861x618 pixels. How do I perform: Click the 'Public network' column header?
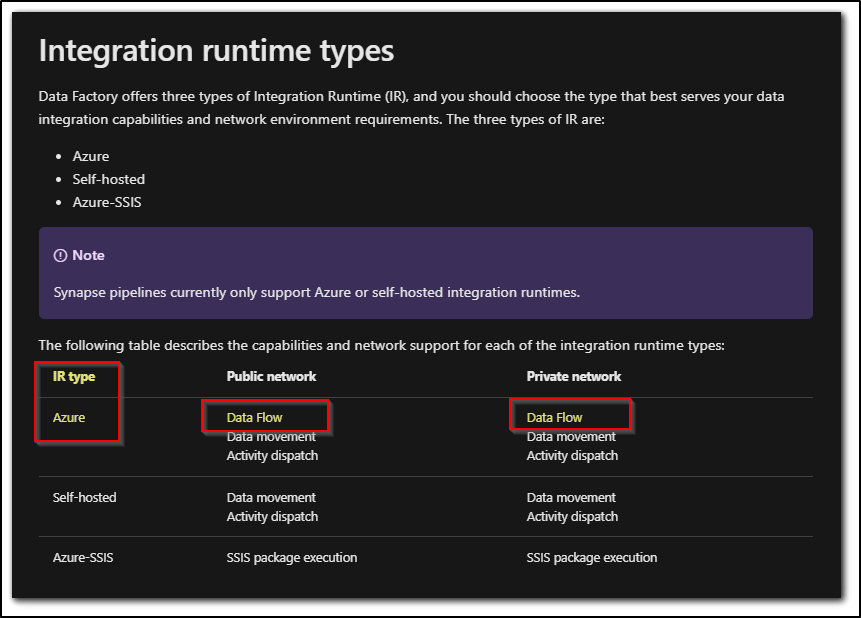coord(271,376)
